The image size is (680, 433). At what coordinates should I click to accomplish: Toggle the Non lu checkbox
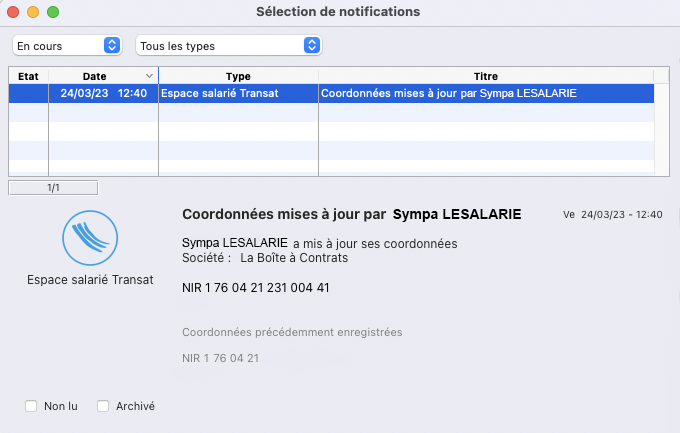coord(31,406)
